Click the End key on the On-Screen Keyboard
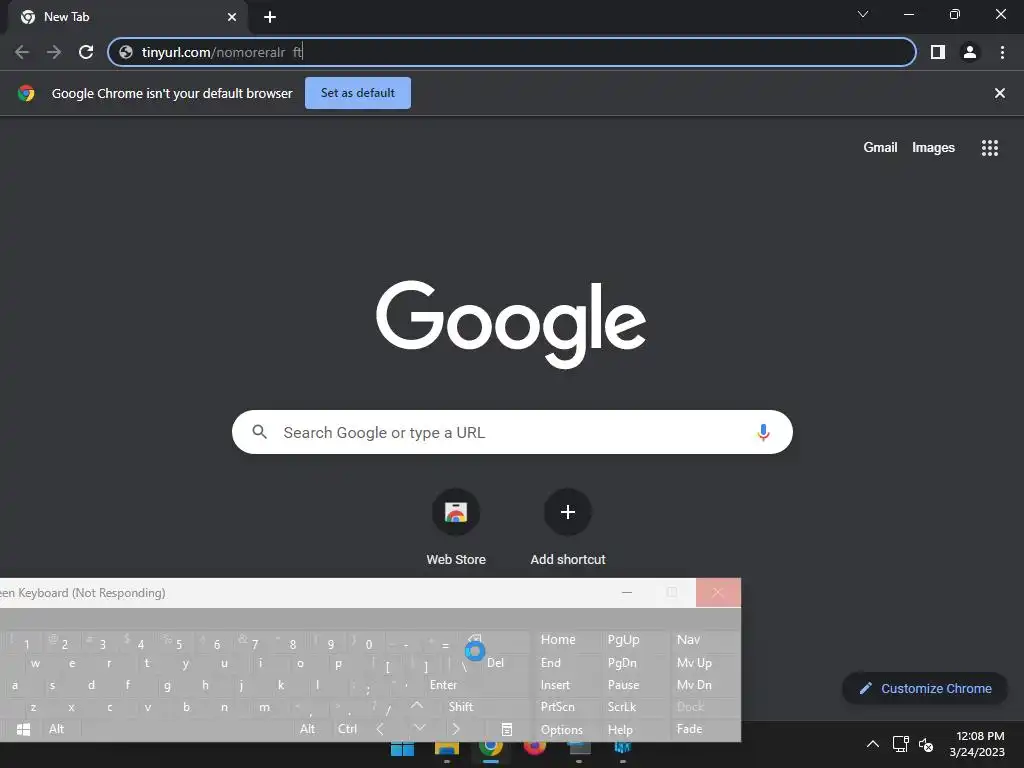 click(x=551, y=663)
